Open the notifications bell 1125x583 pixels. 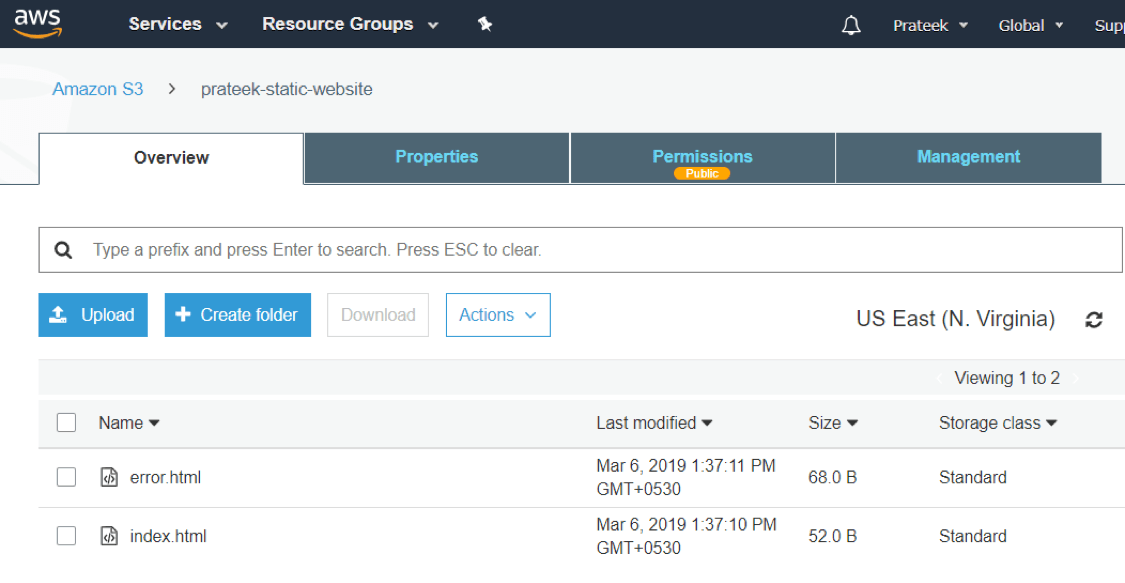pyautogui.click(x=851, y=25)
